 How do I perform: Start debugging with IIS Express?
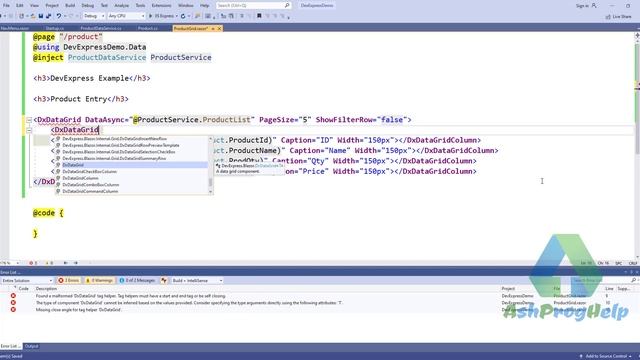[162, 16]
